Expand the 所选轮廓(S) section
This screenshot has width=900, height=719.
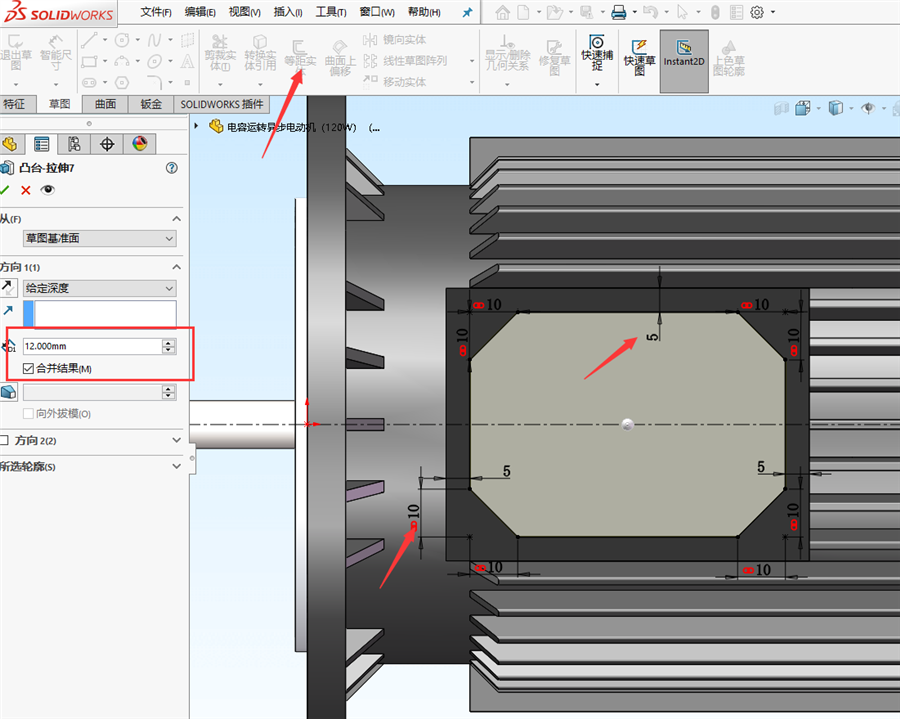pyautogui.click(x=176, y=466)
